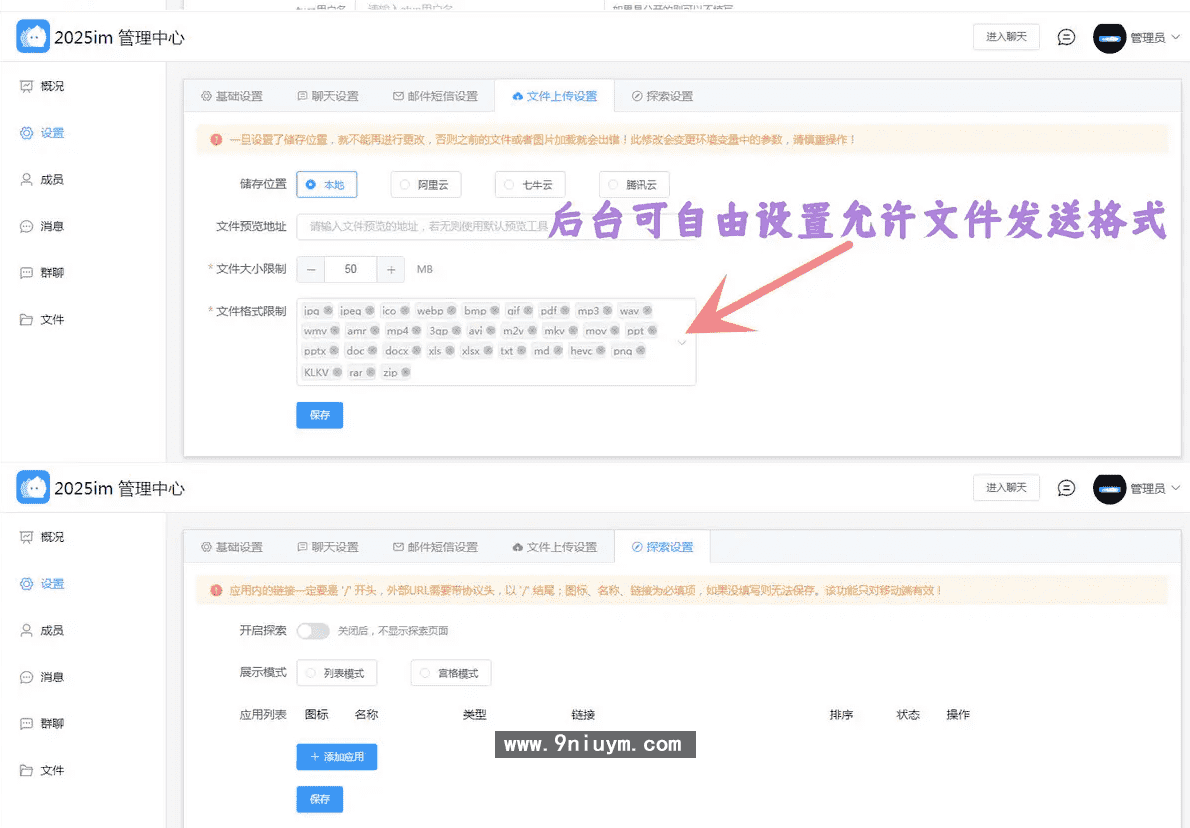Switch to the 邮件短信设置 tab
This screenshot has width=1190, height=828.
[x=436, y=96]
